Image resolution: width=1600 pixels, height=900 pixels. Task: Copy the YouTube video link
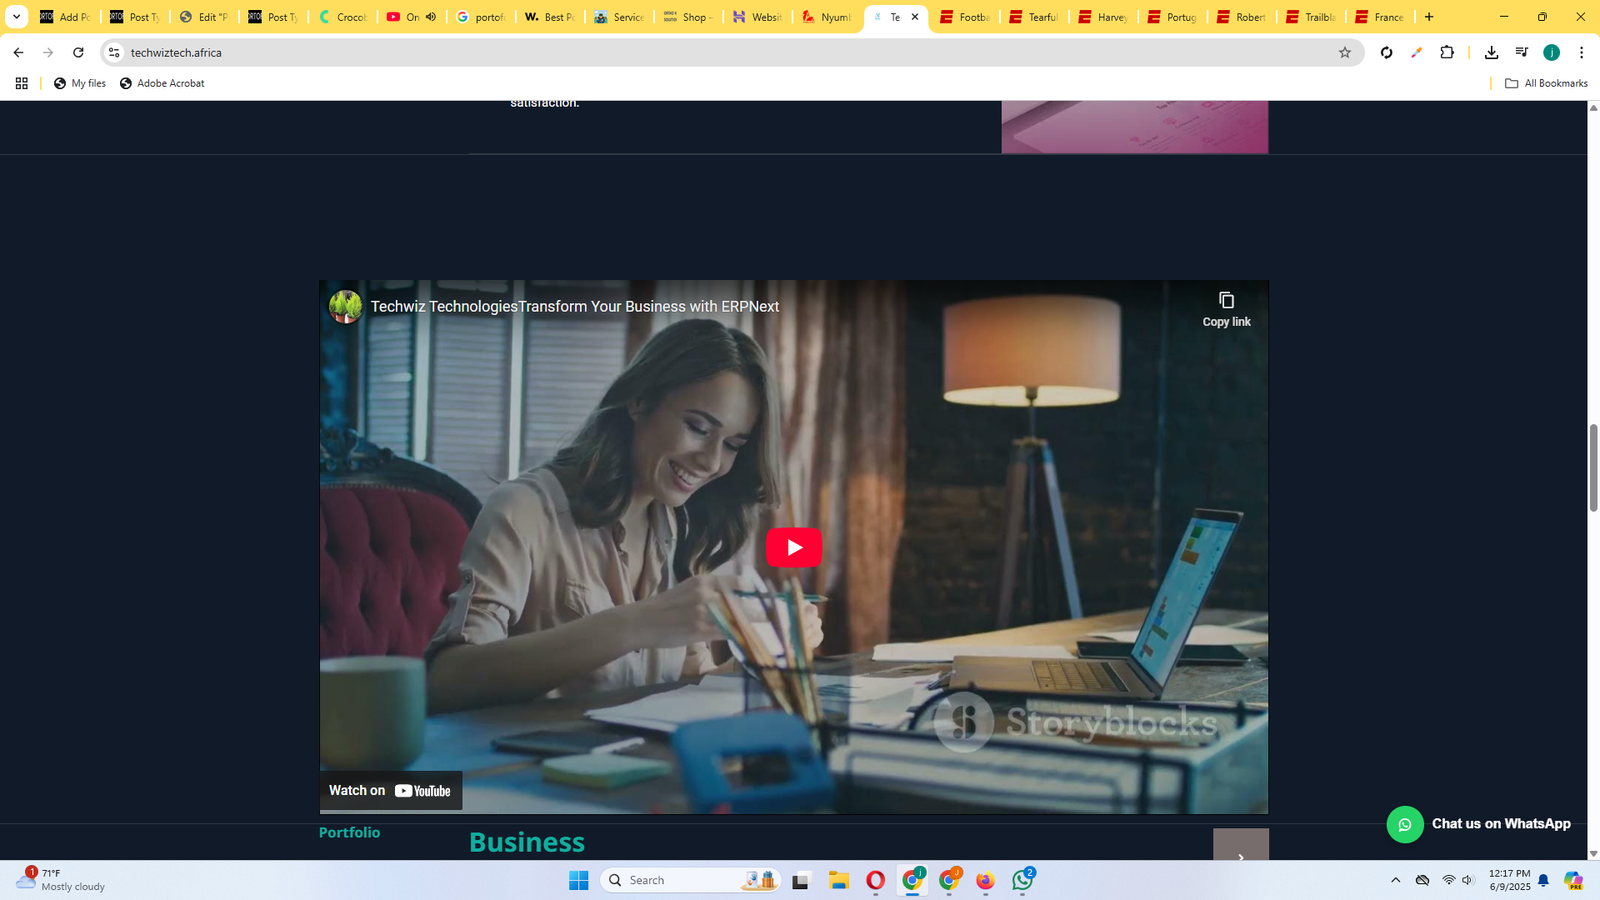[1226, 309]
